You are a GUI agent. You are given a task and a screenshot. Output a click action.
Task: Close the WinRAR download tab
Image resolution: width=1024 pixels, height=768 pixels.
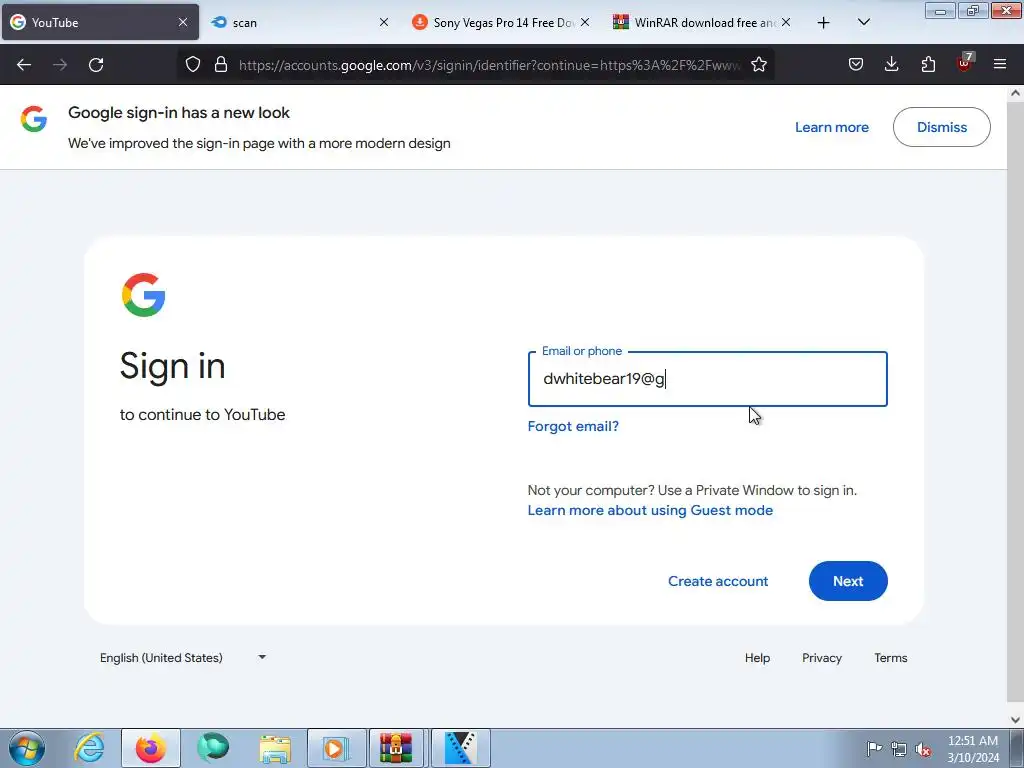tap(786, 22)
